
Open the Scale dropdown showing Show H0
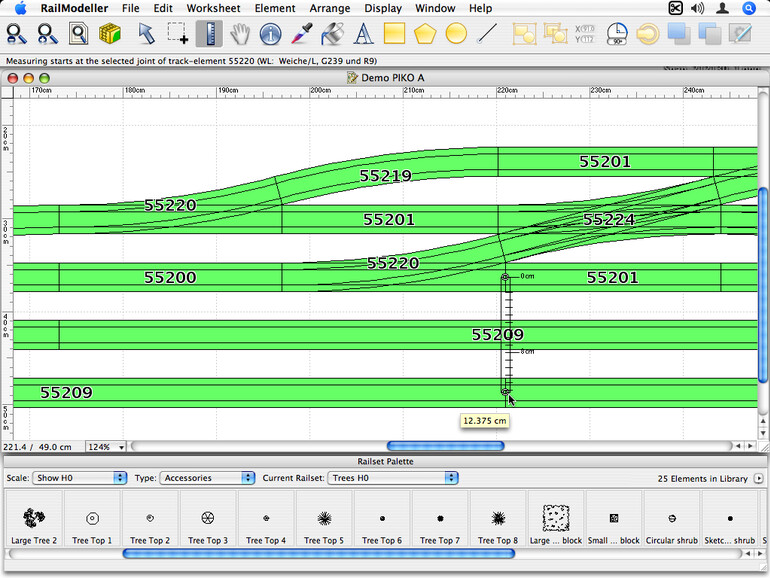coord(80,478)
